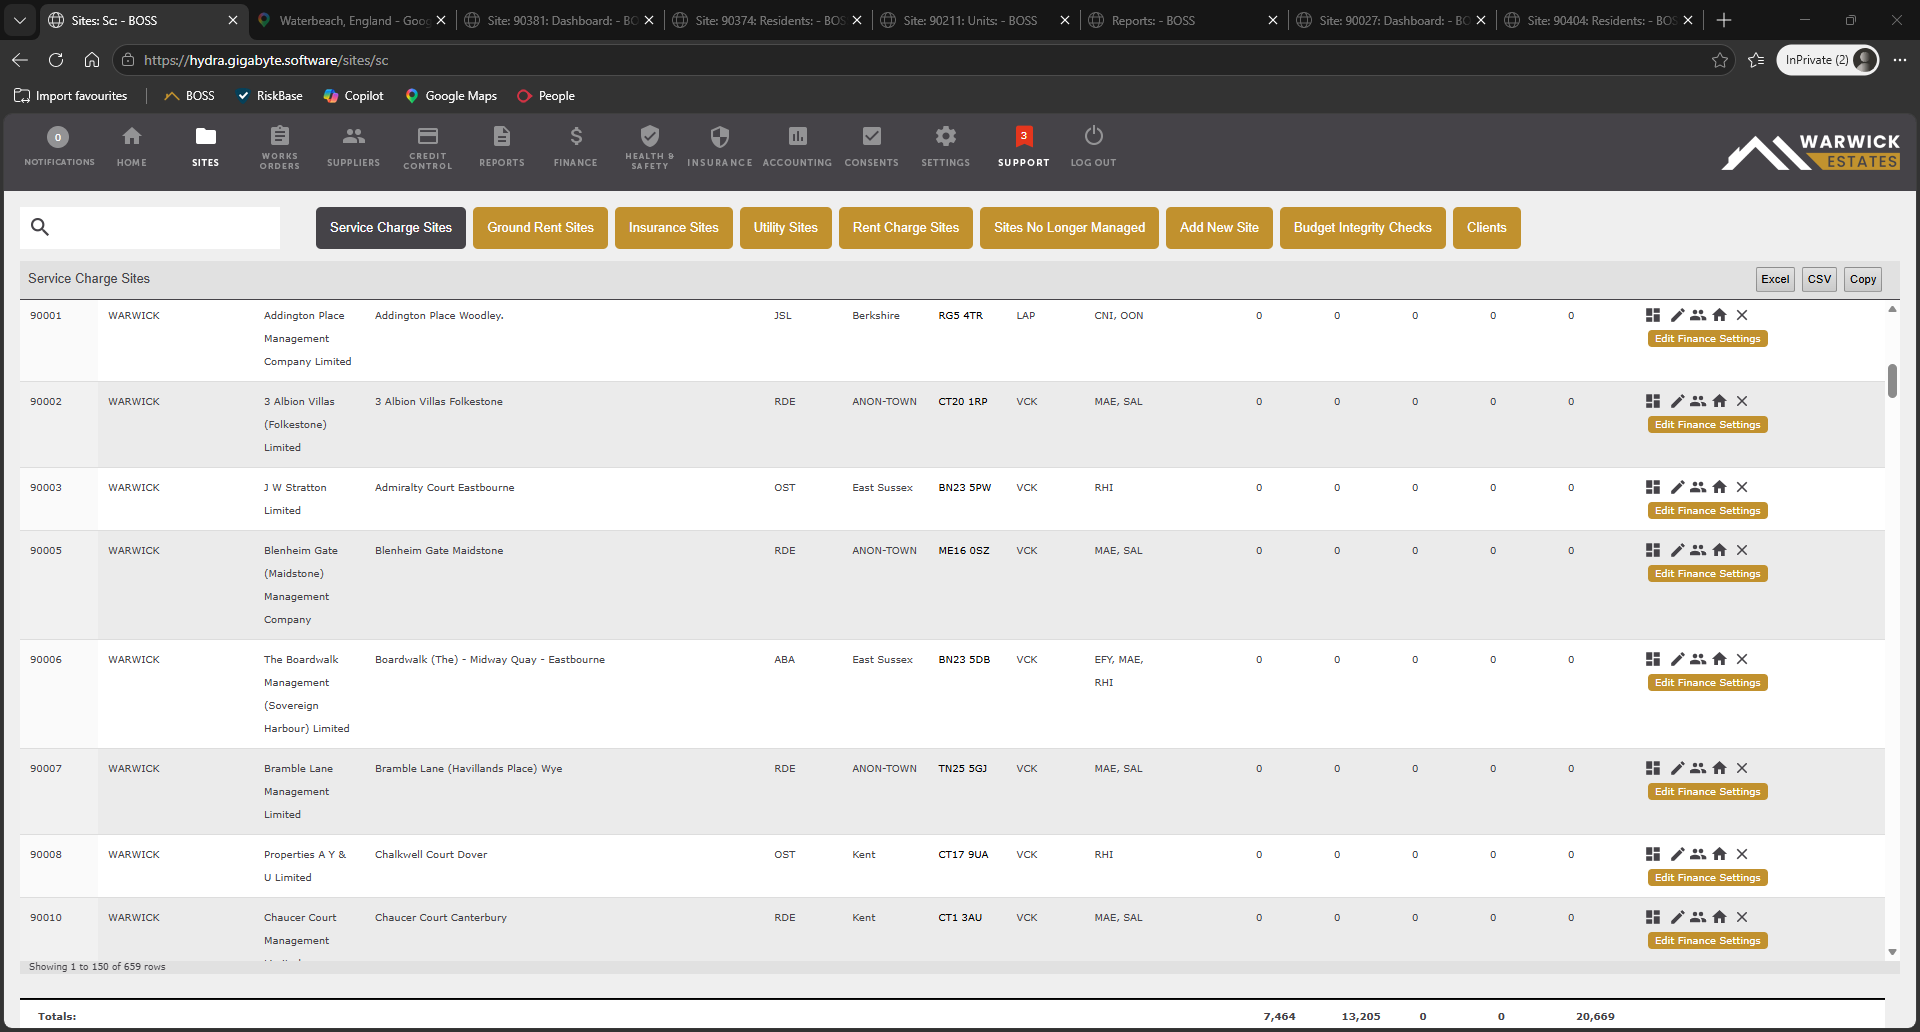Click the Copy table button
This screenshot has height=1032, width=1920.
pyautogui.click(x=1863, y=279)
